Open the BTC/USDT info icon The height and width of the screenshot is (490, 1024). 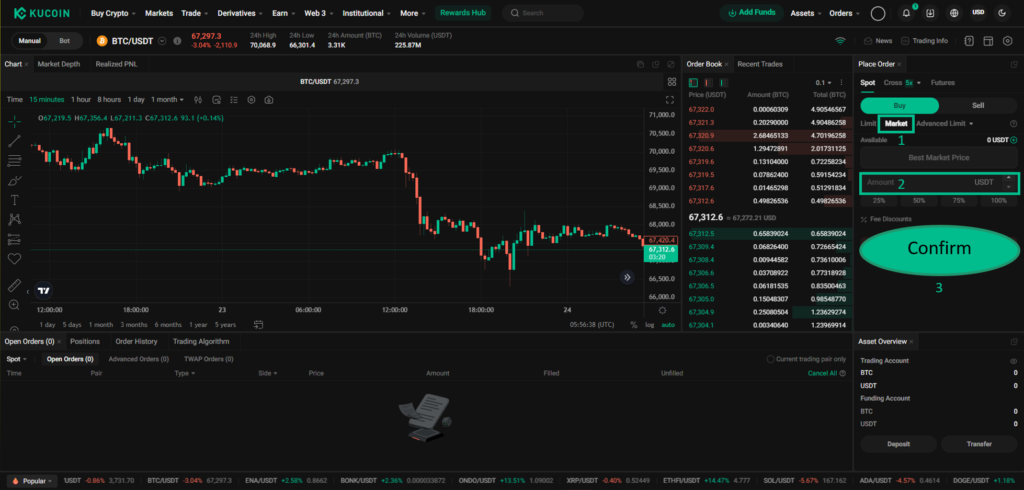pos(177,41)
